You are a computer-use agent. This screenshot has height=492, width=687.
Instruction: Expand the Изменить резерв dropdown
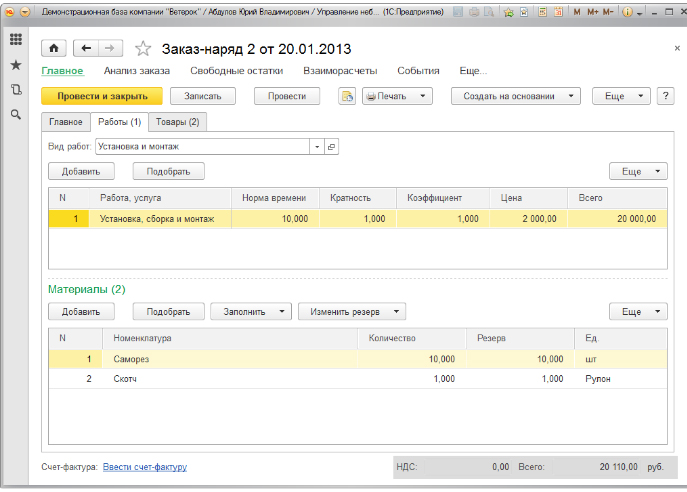357,311
